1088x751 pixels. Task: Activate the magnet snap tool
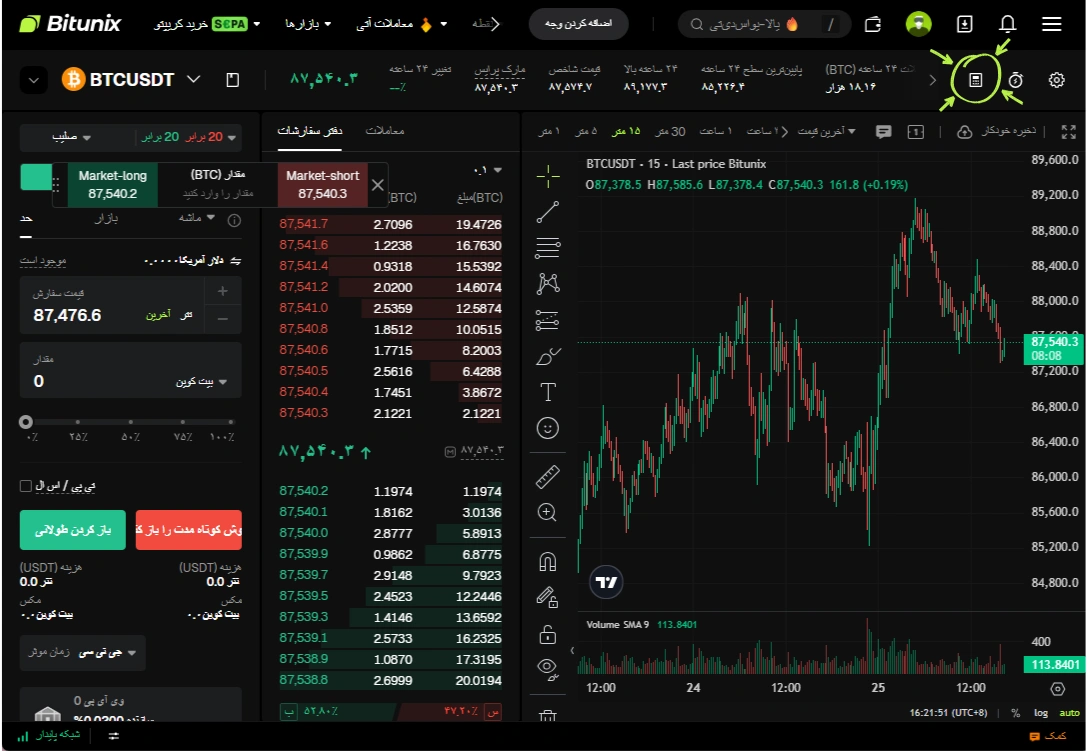point(547,561)
